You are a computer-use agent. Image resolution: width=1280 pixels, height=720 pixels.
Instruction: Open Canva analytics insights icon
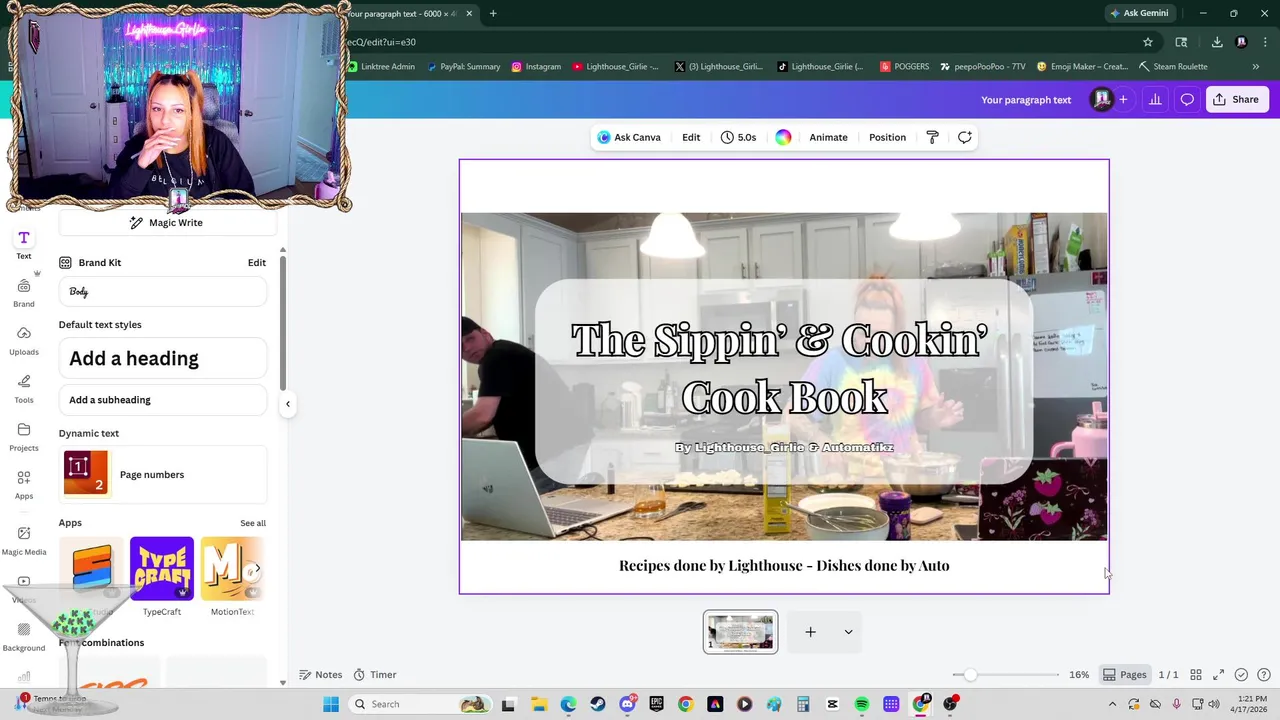pyautogui.click(x=1155, y=100)
